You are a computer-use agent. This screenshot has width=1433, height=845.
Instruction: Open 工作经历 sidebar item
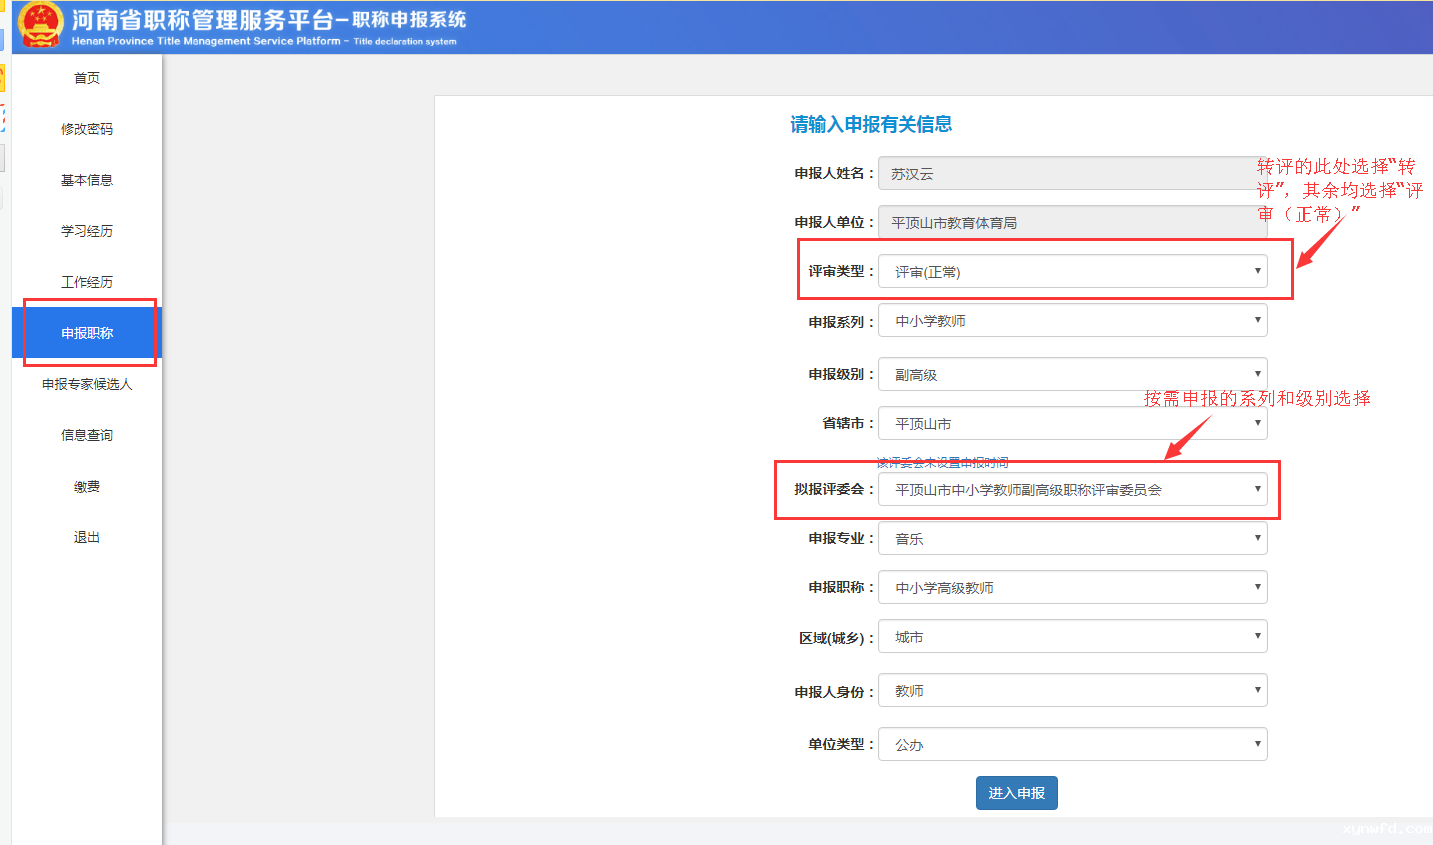pyautogui.click(x=87, y=282)
